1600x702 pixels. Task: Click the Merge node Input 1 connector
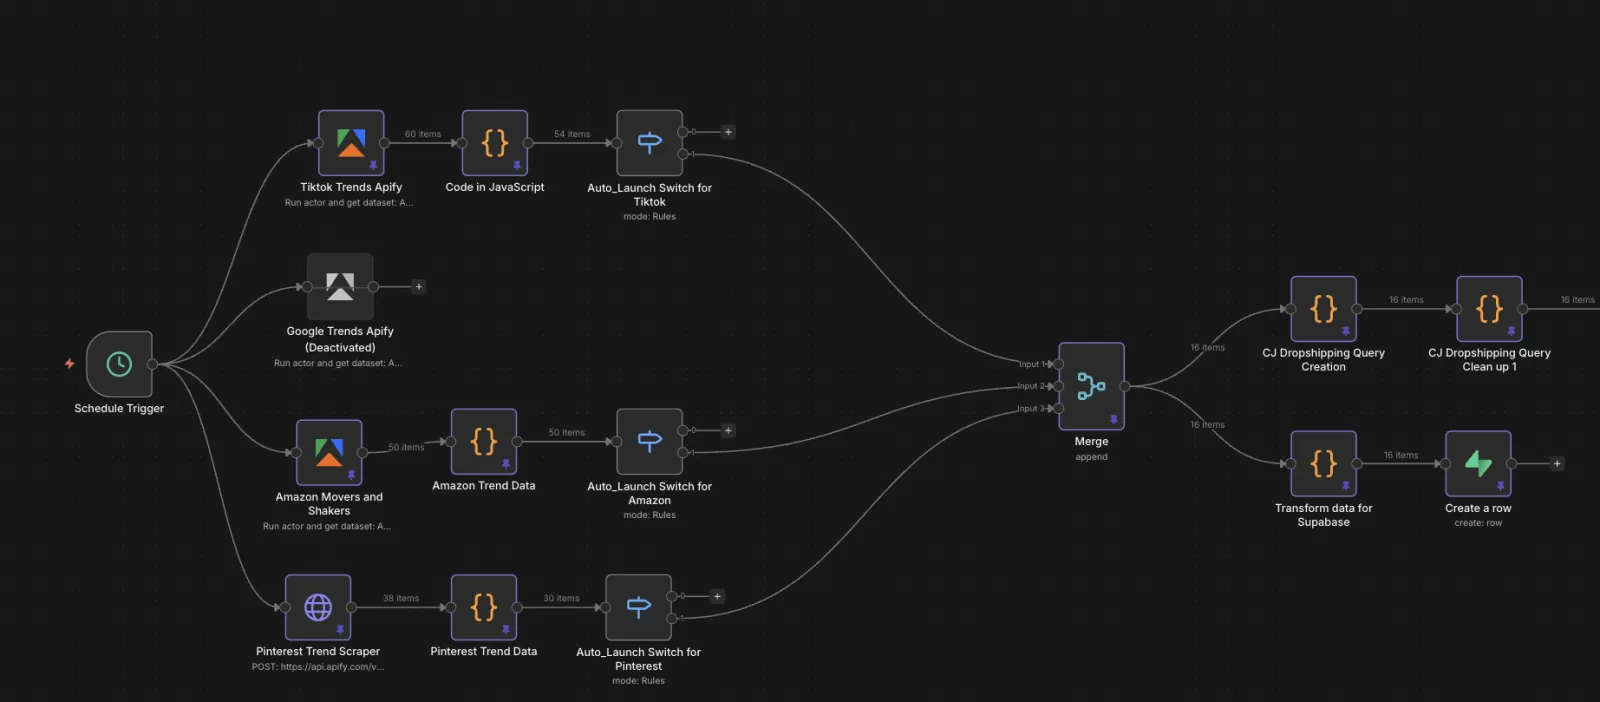1059,364
